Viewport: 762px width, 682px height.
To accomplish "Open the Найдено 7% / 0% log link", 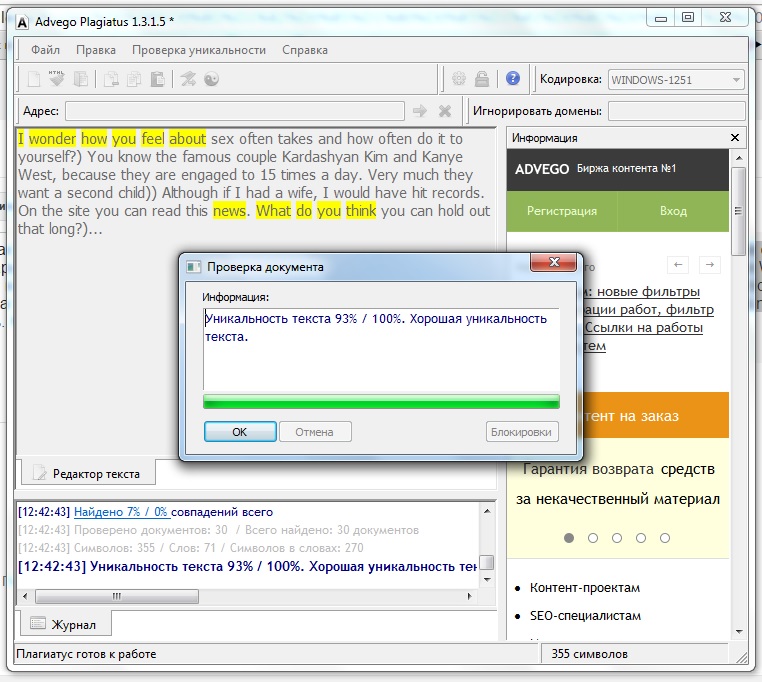I will (x=122, y=512).
